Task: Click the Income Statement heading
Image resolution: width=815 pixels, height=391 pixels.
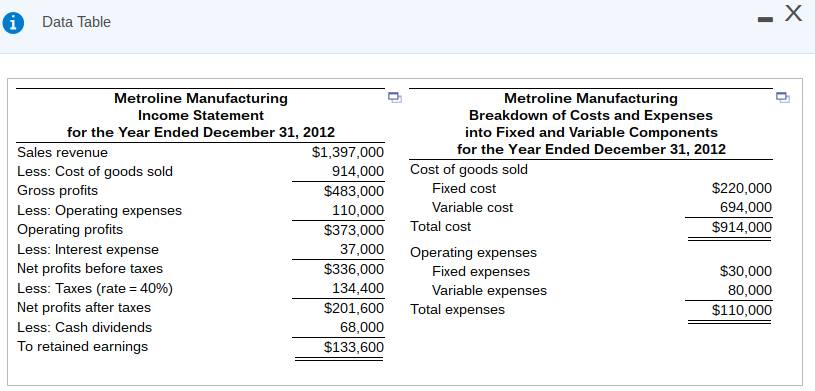Action: pyautogui.click(x=201, y=115)
